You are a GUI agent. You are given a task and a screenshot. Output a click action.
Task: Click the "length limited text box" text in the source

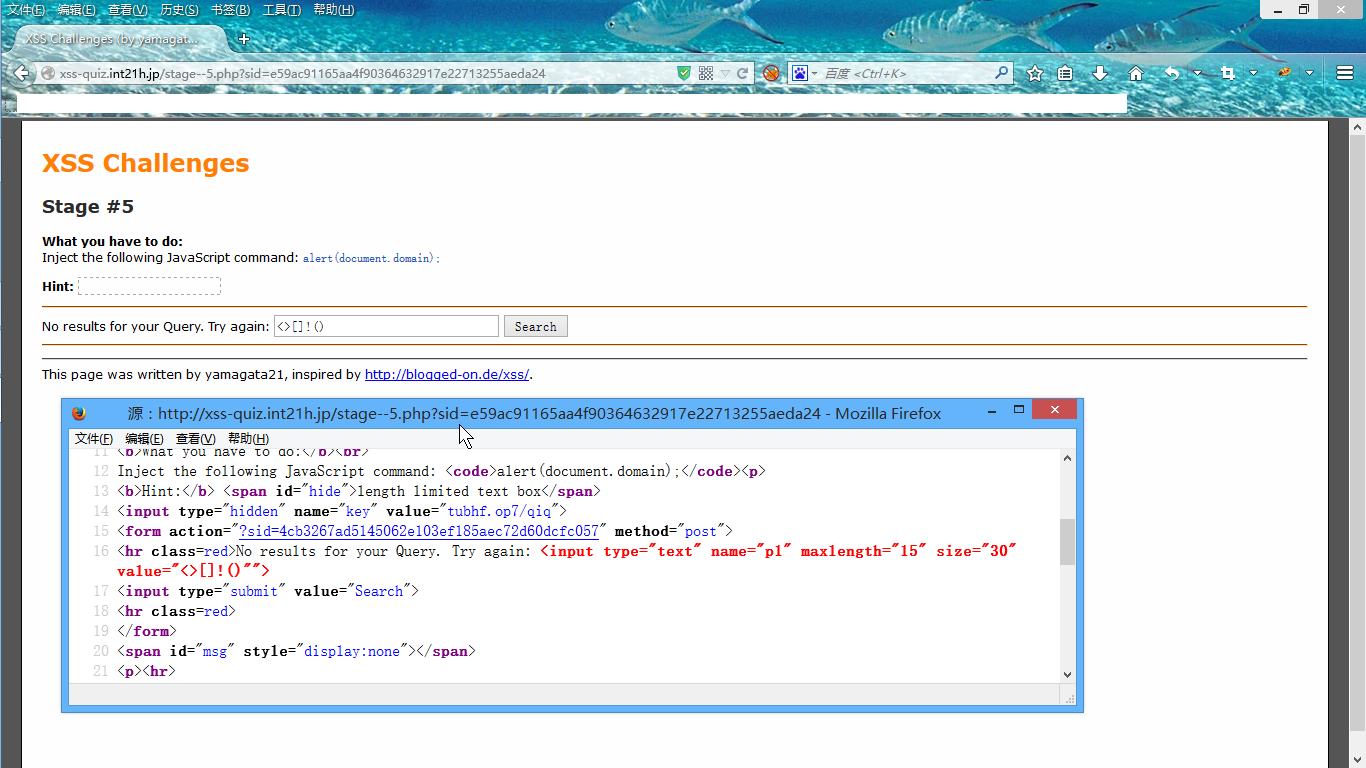[449, 491]
